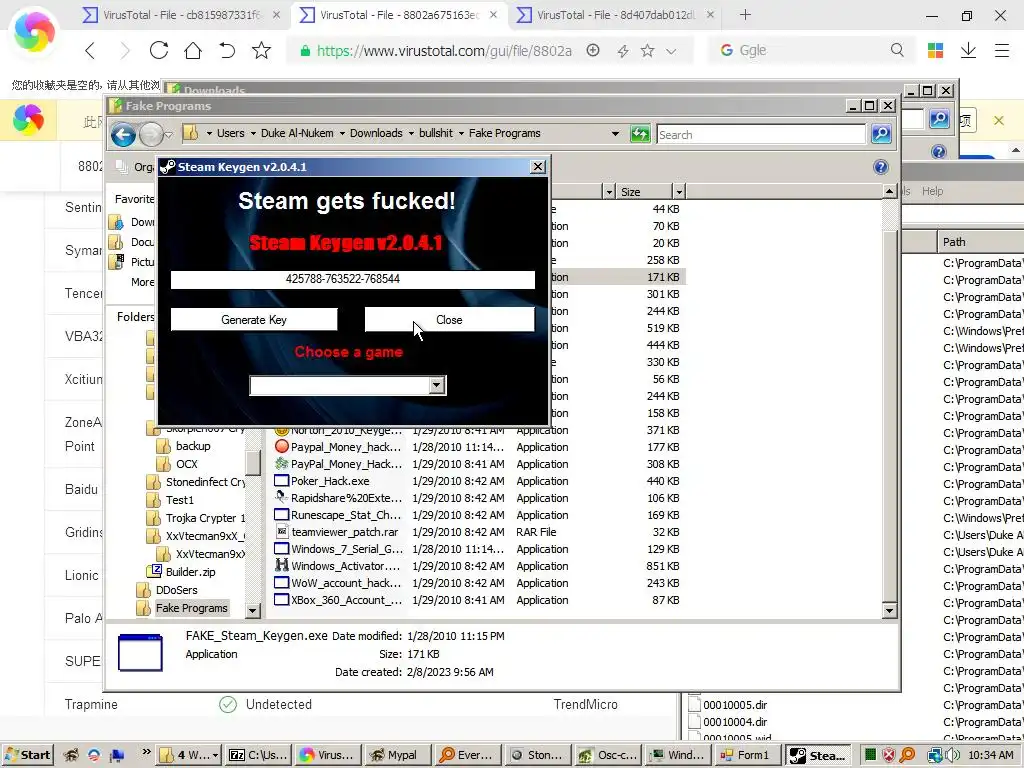This screenshot has height=768, width=1024.
Task: Click Users in the address breadcrumb
Action: [x=231, y=133]
